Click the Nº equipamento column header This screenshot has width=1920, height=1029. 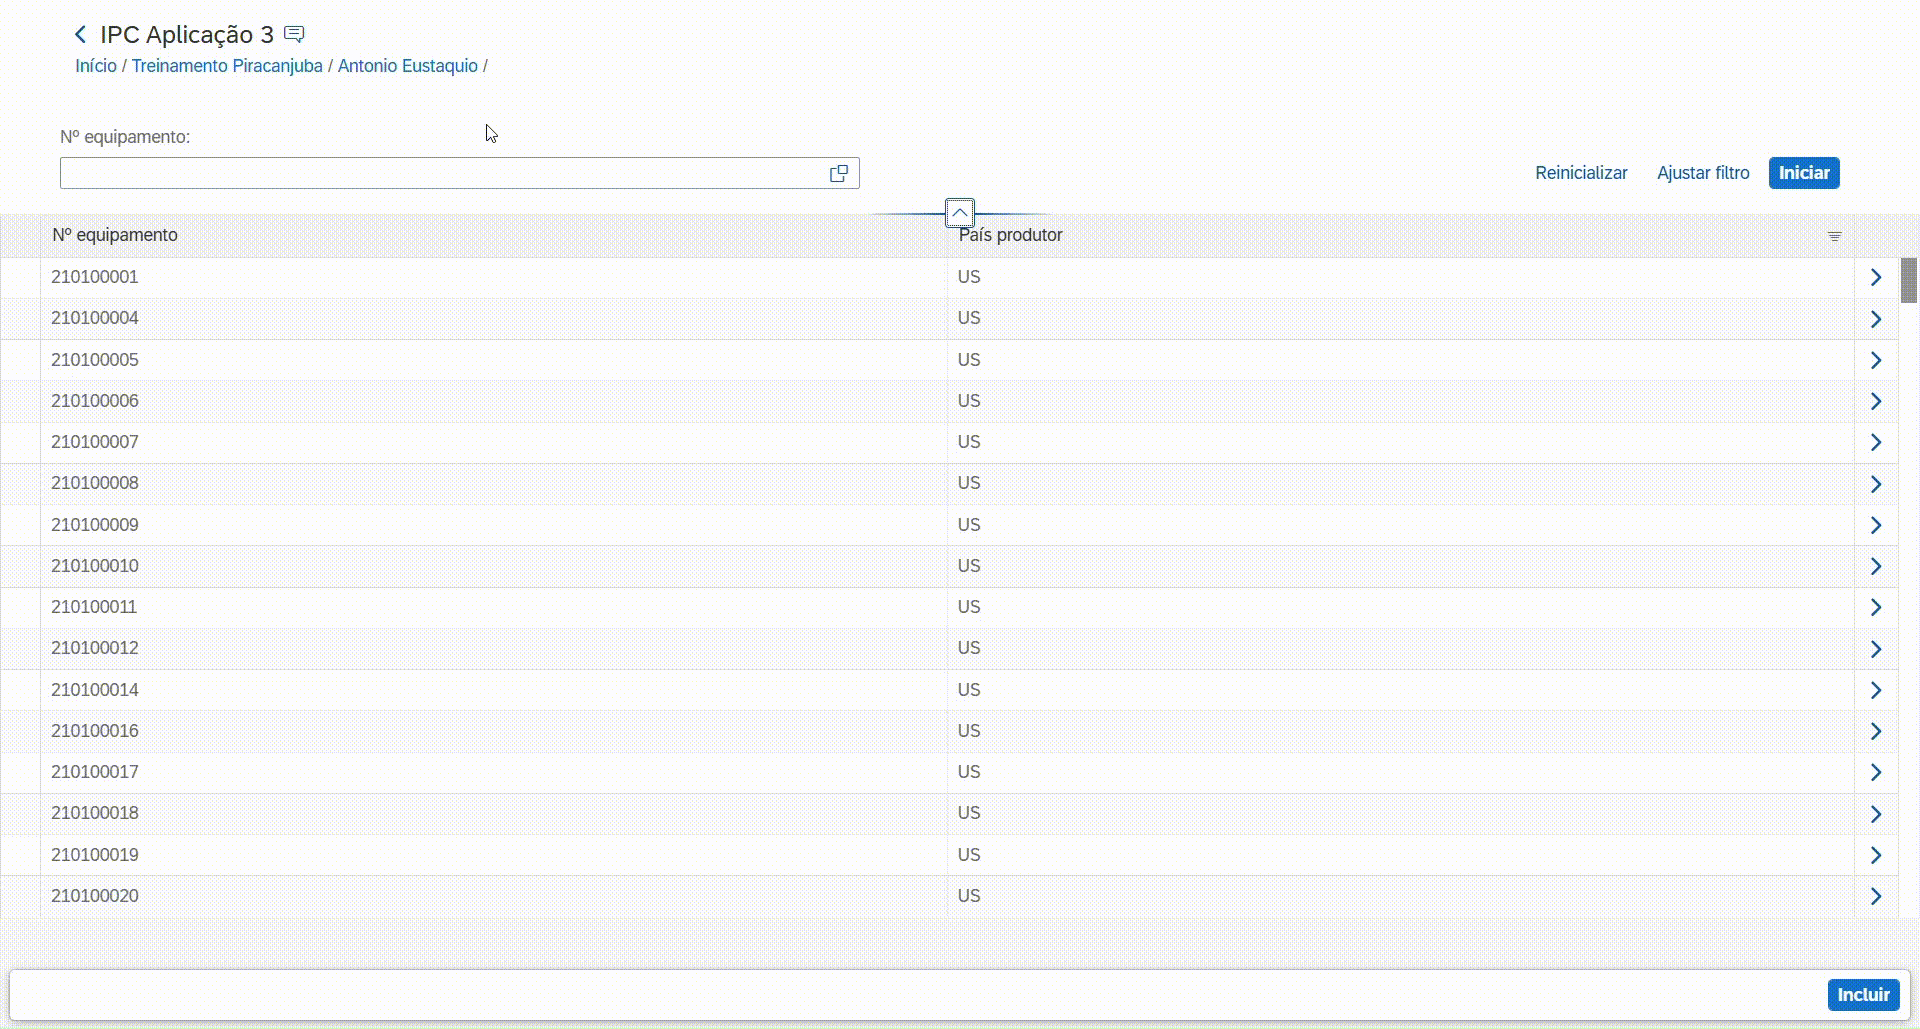115,235
